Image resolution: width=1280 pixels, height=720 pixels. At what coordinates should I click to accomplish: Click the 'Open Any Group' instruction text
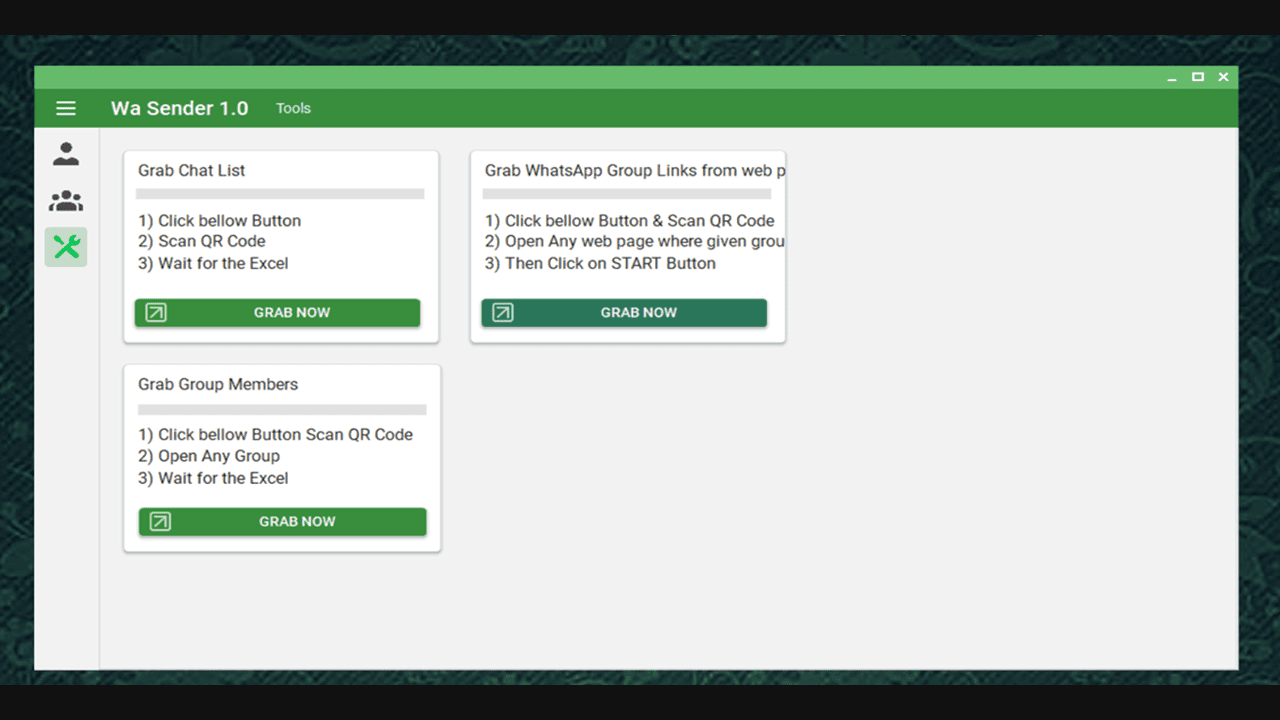[219, 456]
